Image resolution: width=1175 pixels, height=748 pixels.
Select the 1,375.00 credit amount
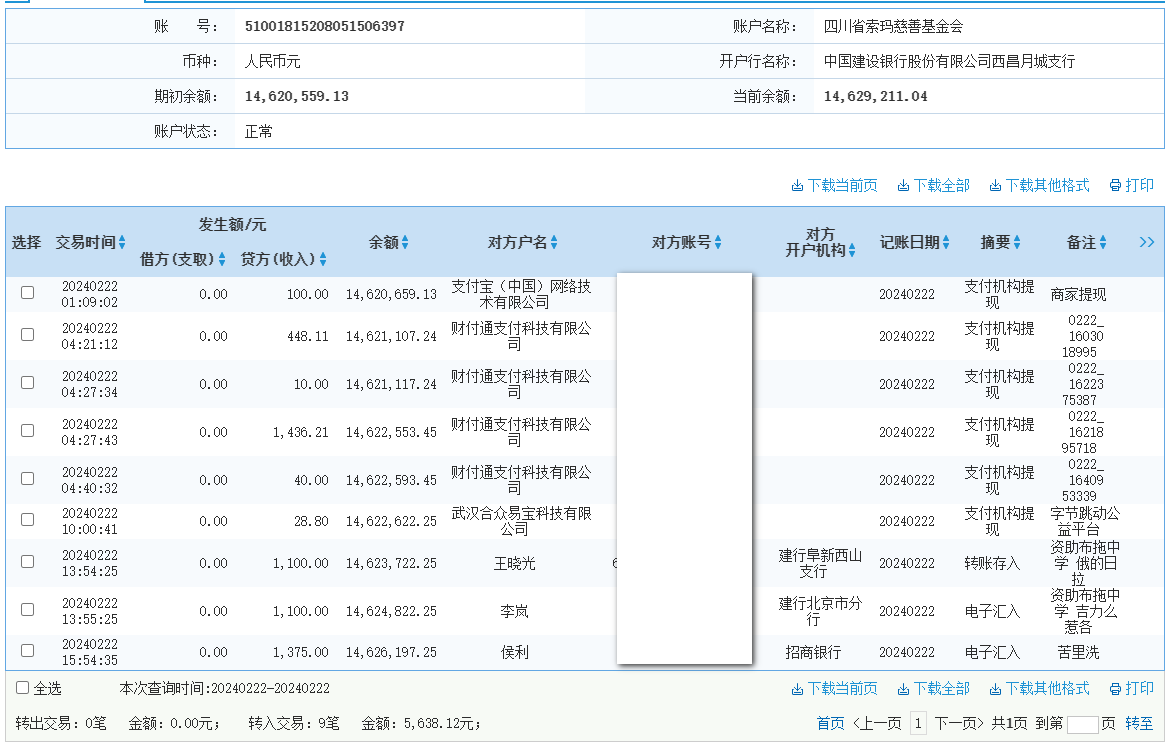[300, 653]
